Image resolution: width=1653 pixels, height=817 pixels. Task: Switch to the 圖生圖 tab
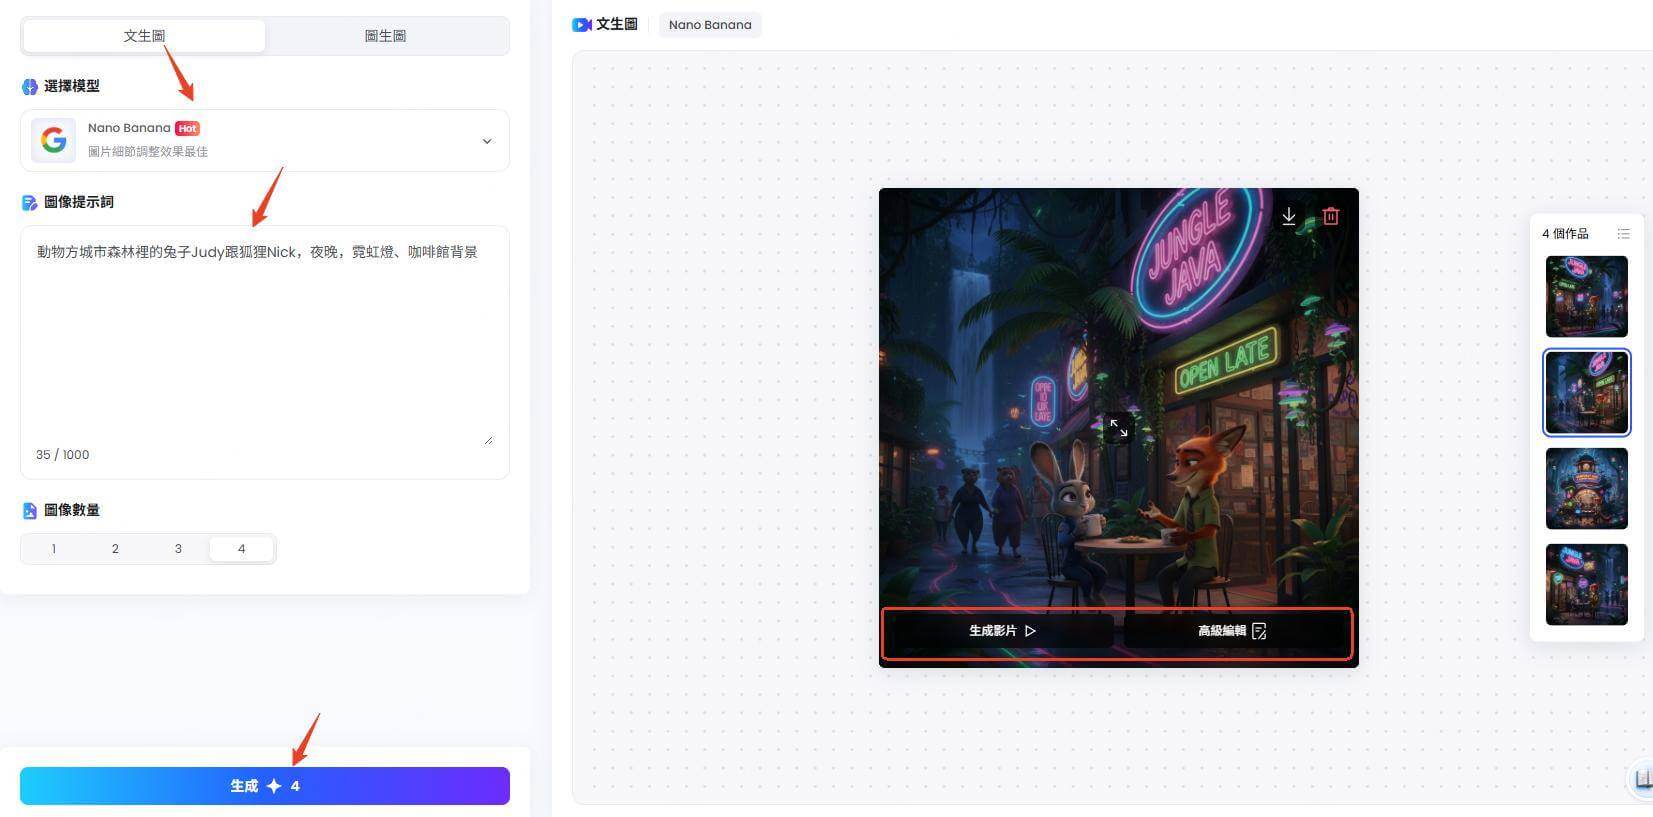(x=385, y=36)
